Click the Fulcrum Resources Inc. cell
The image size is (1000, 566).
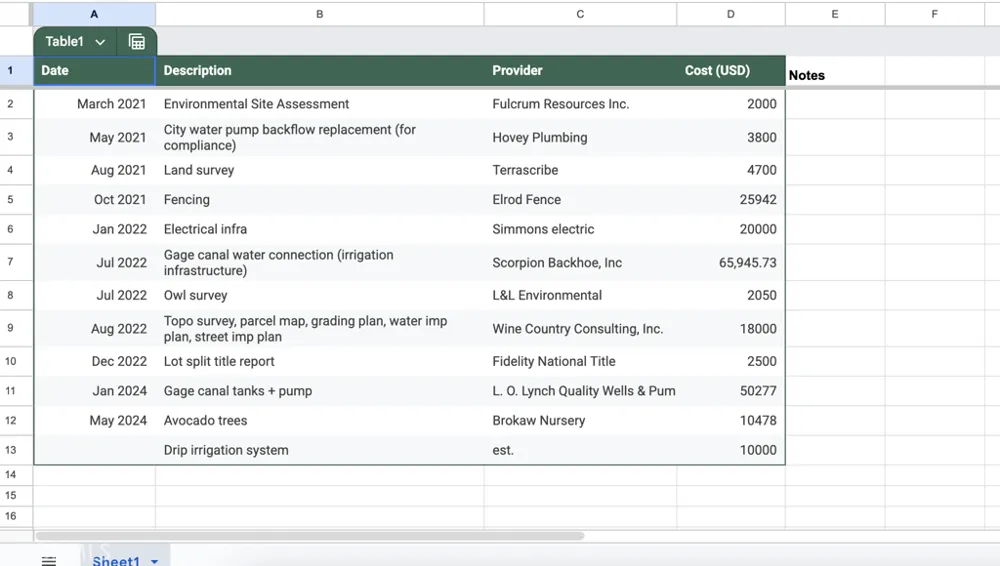(x=580, y=104)
